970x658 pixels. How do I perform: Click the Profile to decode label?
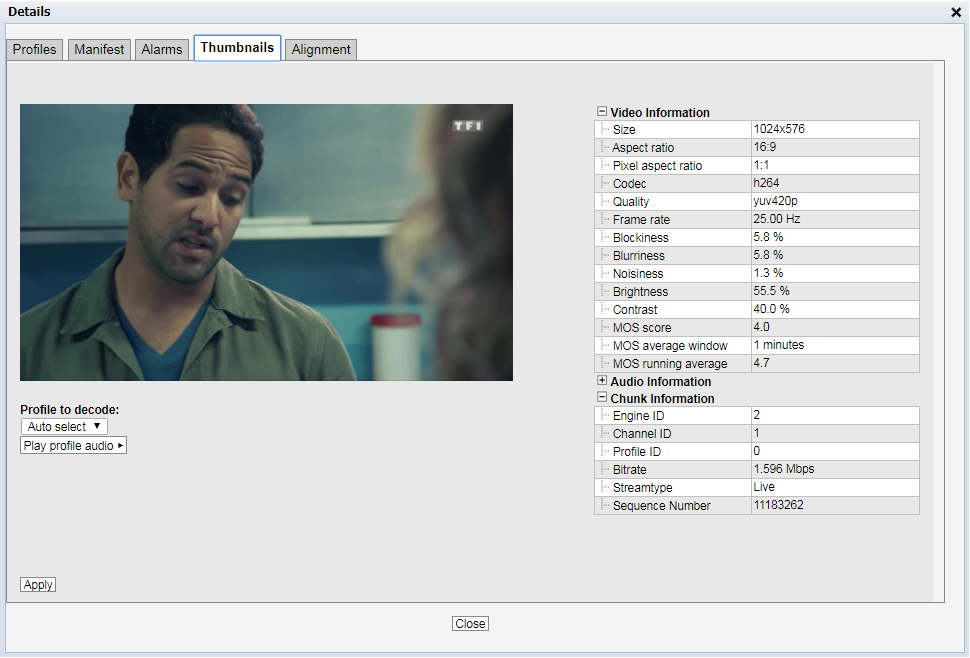tap(69, 409)
